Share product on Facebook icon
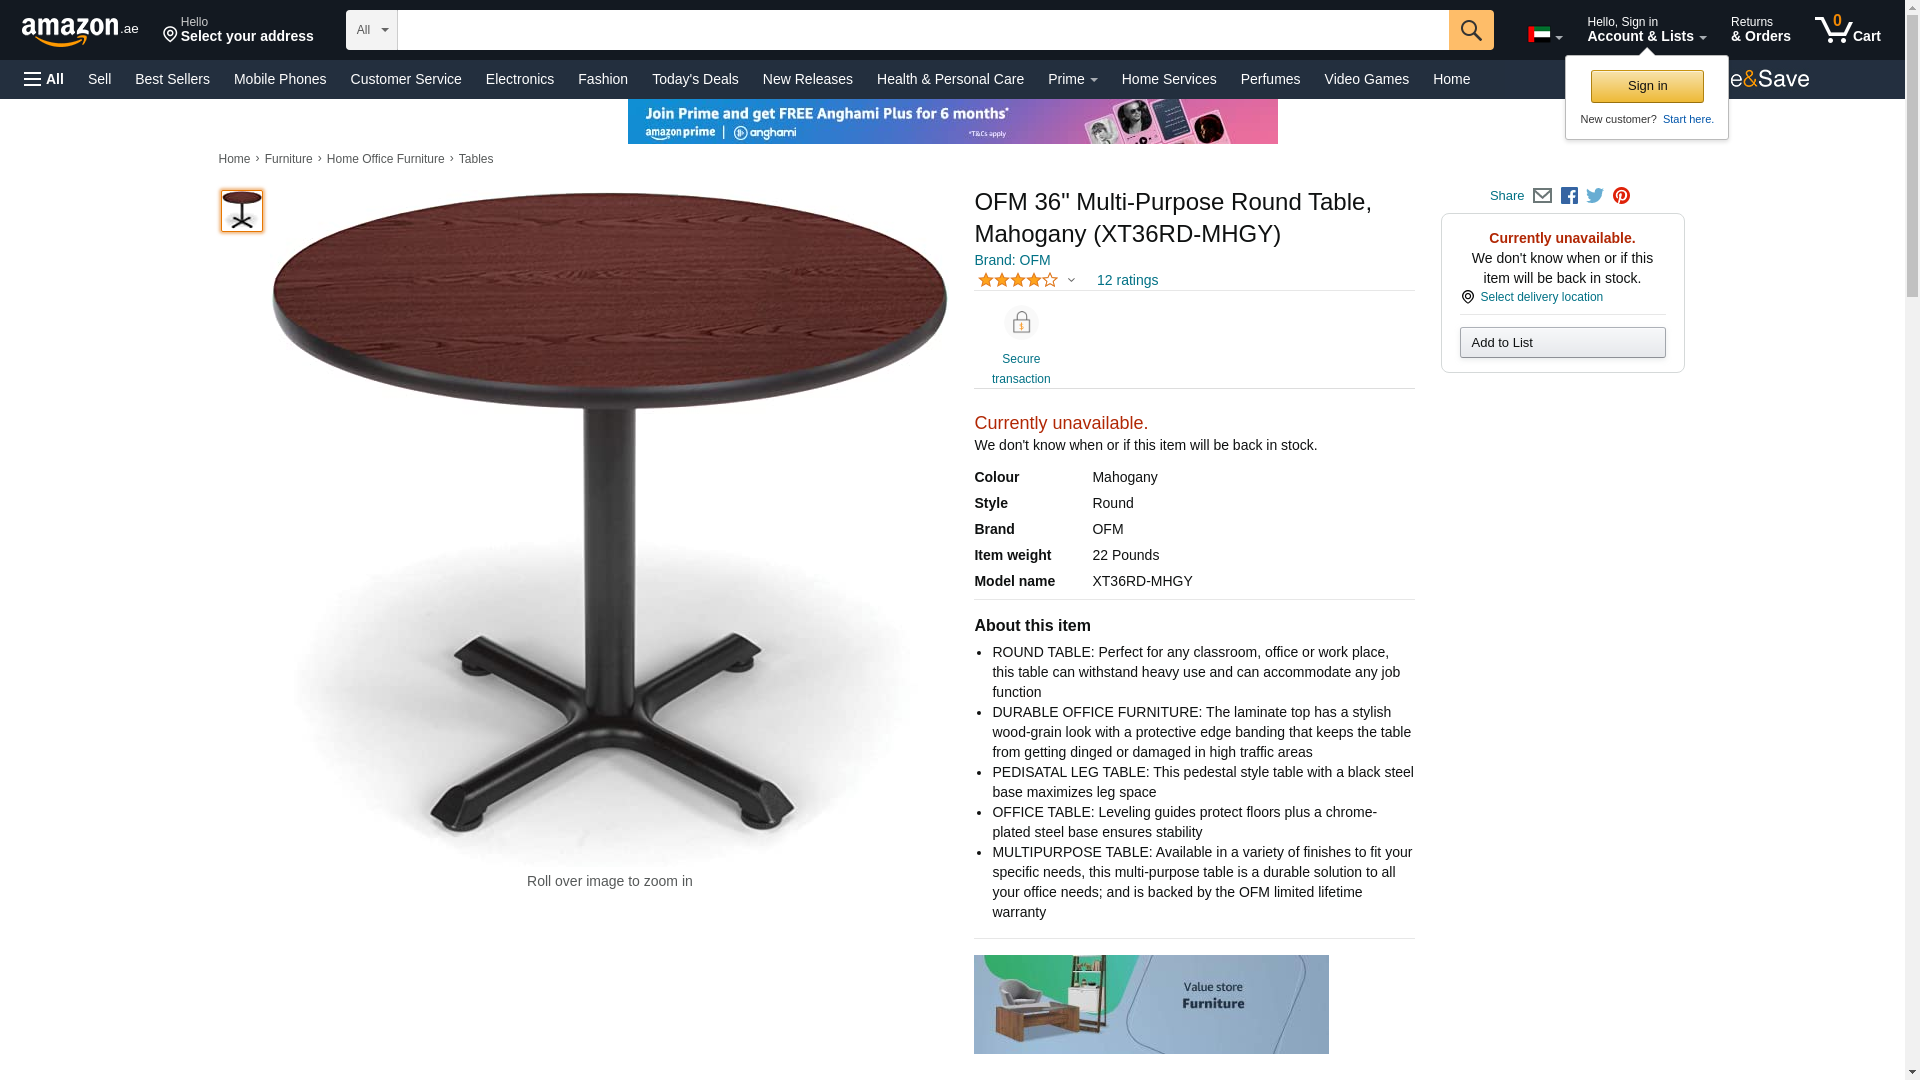 pyautogui.click(x=1569, y=196)
